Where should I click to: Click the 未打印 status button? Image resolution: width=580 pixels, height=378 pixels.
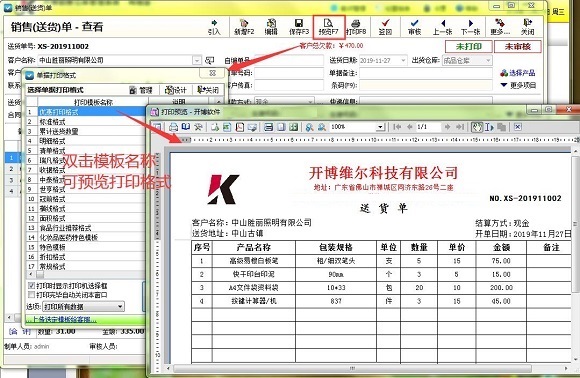pos(469,47)
